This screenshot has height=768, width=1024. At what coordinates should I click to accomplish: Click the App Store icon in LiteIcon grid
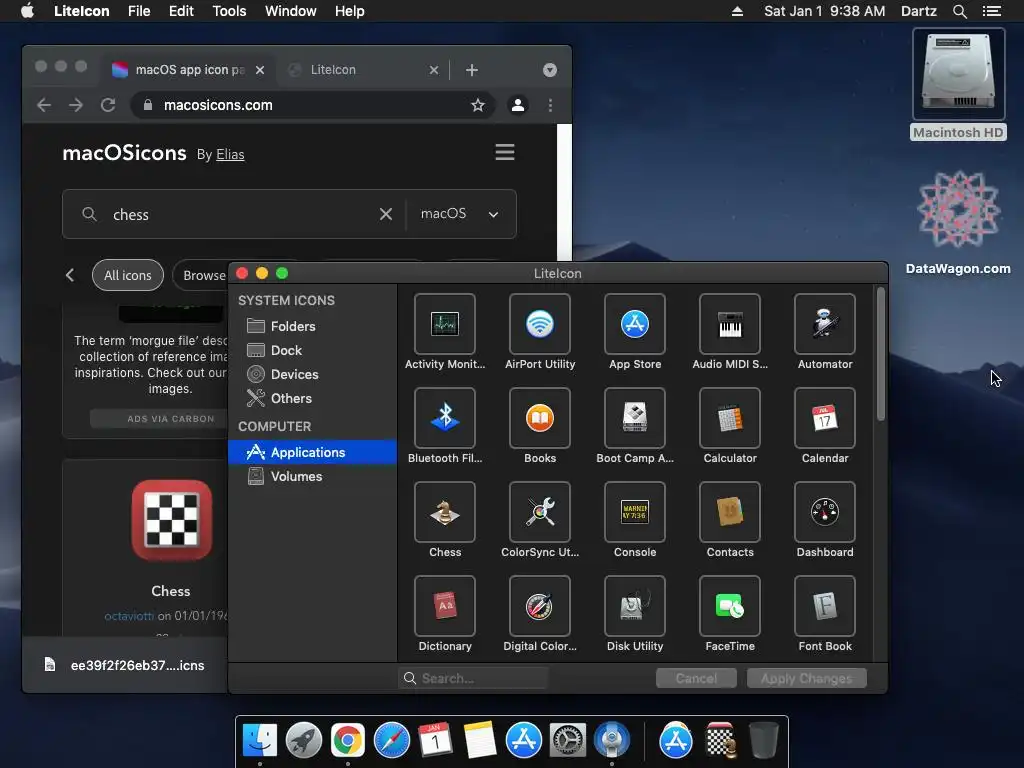[x=635, y=324]
